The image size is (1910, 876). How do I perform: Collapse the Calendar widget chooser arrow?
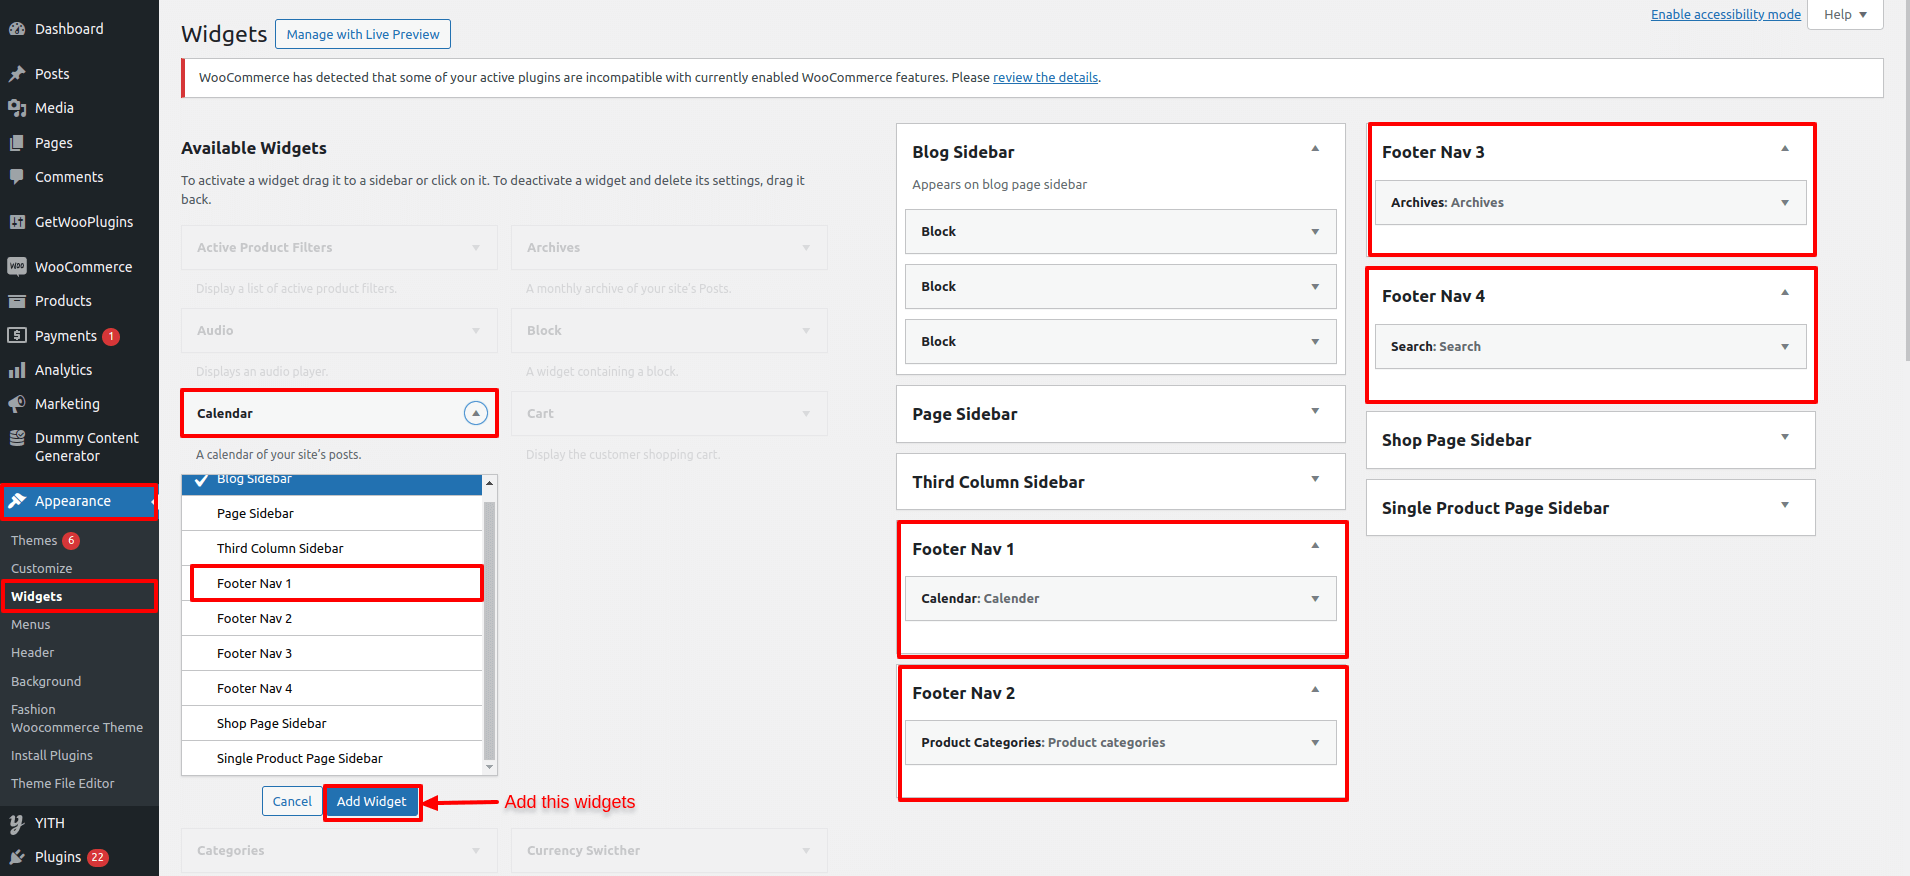[x=476, y=413]
